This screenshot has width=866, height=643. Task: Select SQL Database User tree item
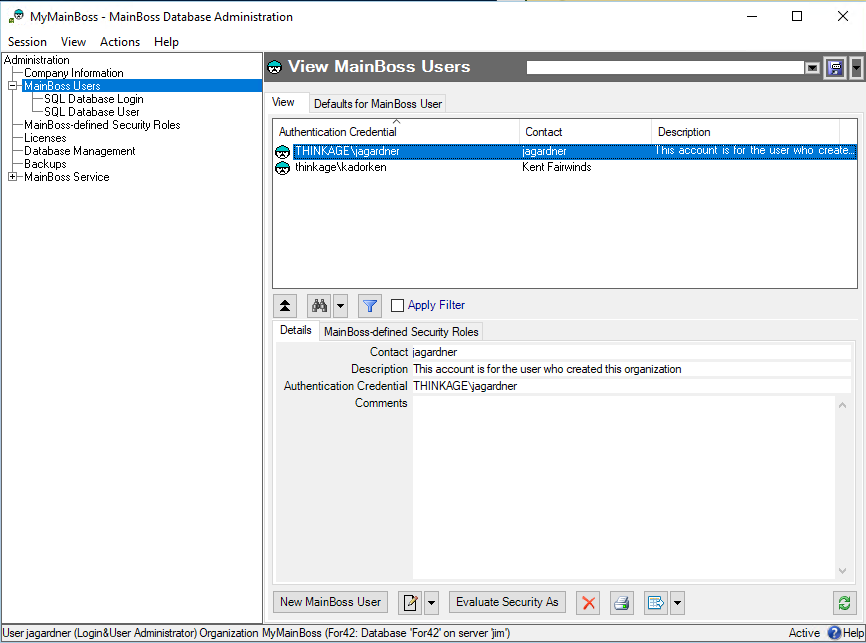click(x=91, y=112)
